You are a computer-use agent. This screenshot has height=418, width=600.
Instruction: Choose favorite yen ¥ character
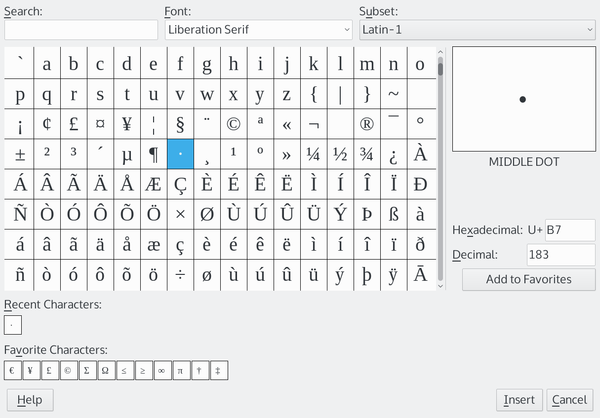(x=31, y=370)
